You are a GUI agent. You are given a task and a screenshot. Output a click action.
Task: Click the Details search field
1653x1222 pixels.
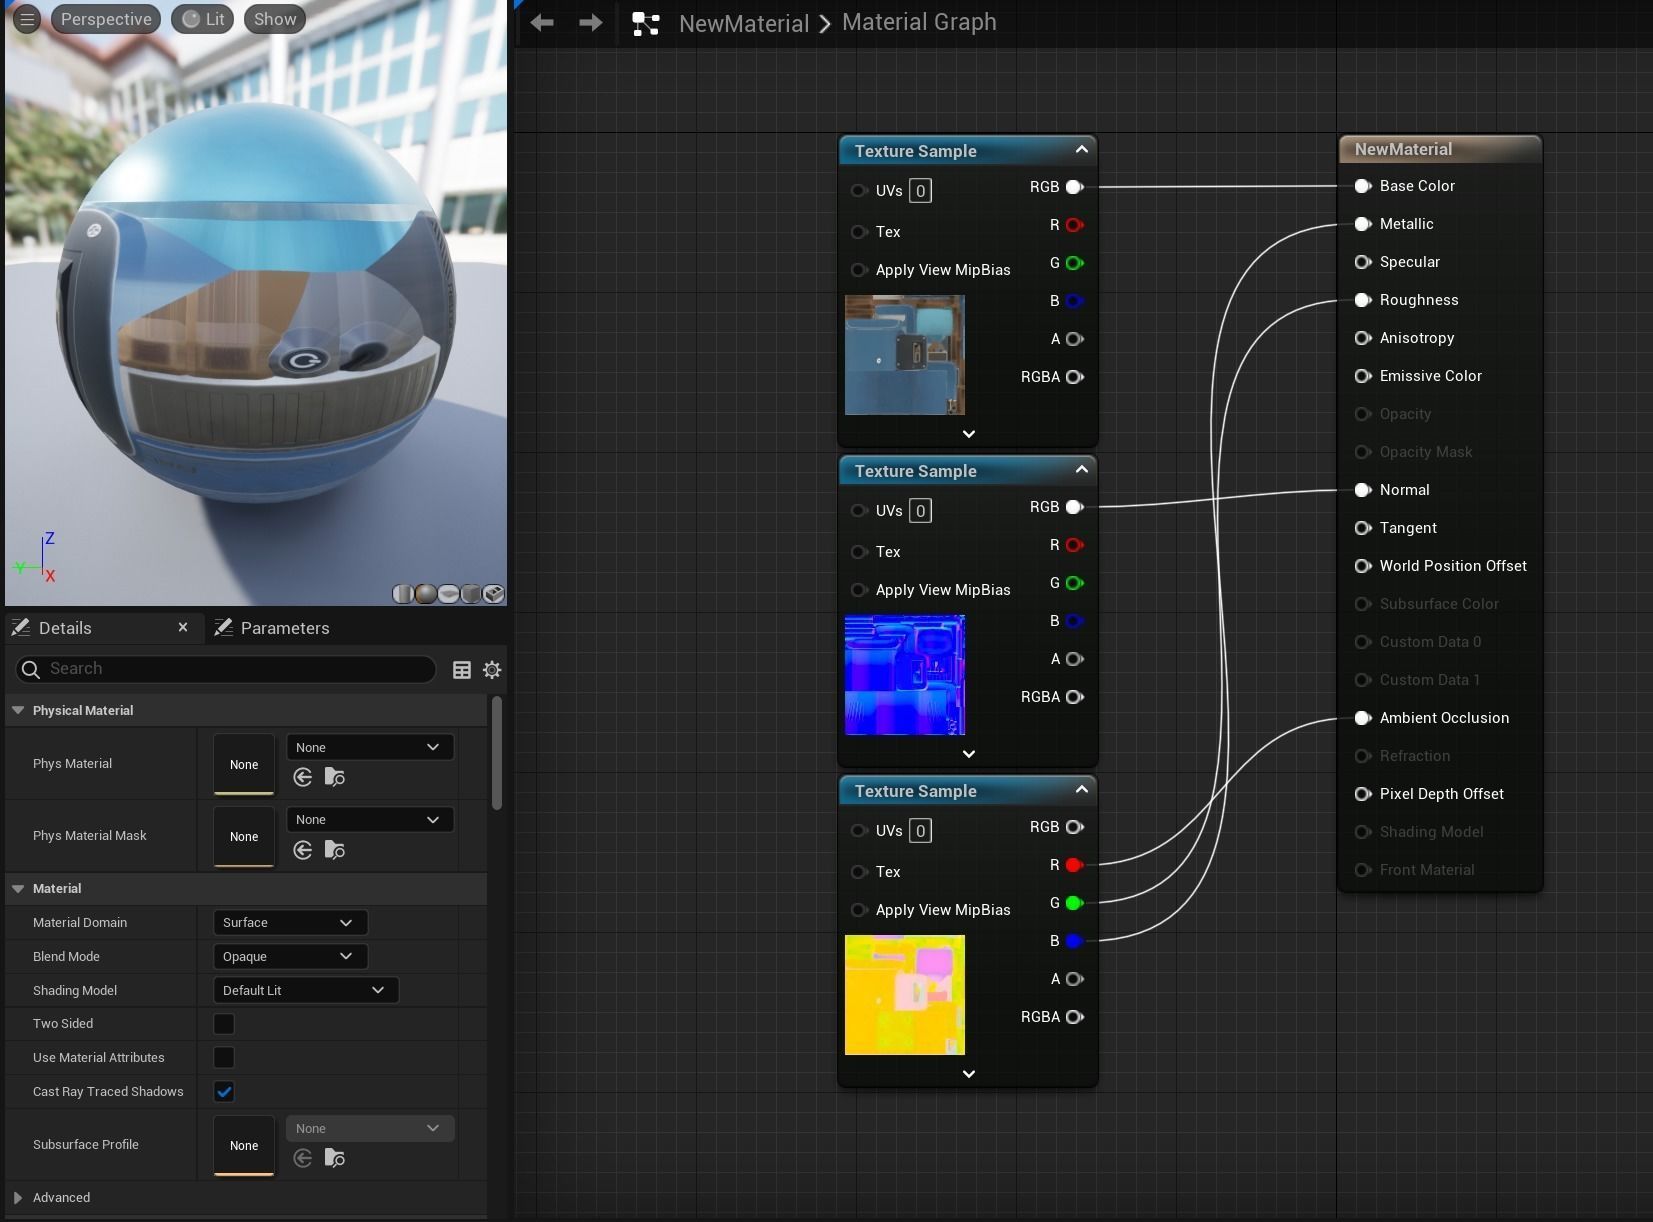point(226,669)
